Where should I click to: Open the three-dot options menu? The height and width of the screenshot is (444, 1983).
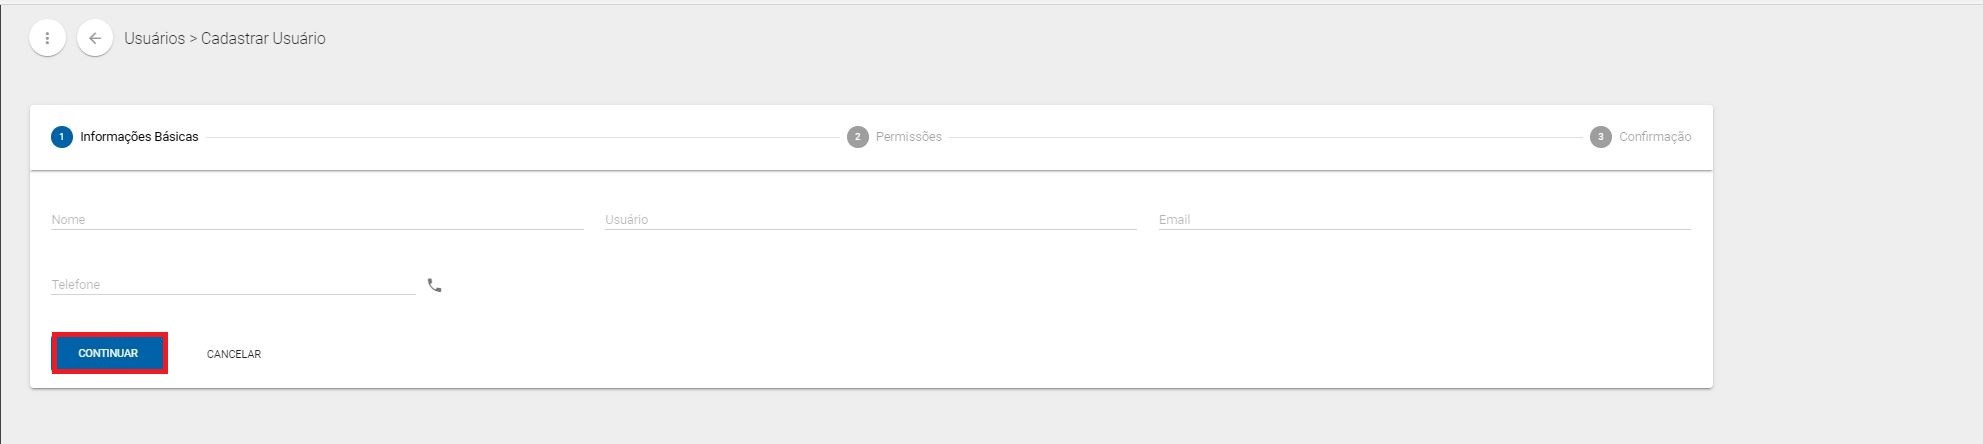(x=47, y=38)
